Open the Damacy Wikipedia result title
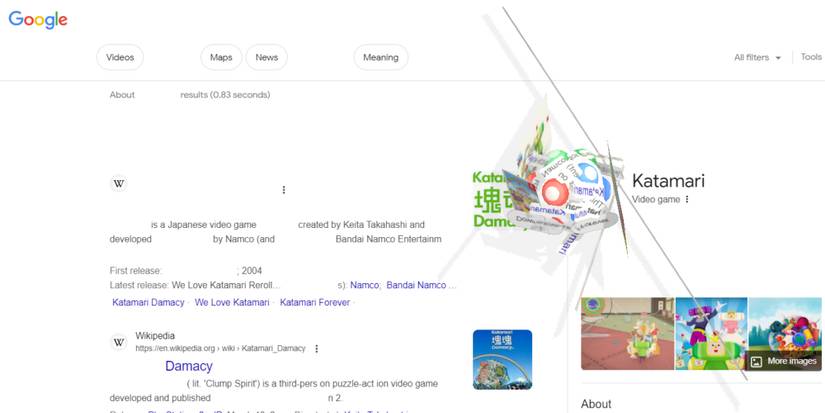This screenshot has width=825, height=413. coord(188,366)
